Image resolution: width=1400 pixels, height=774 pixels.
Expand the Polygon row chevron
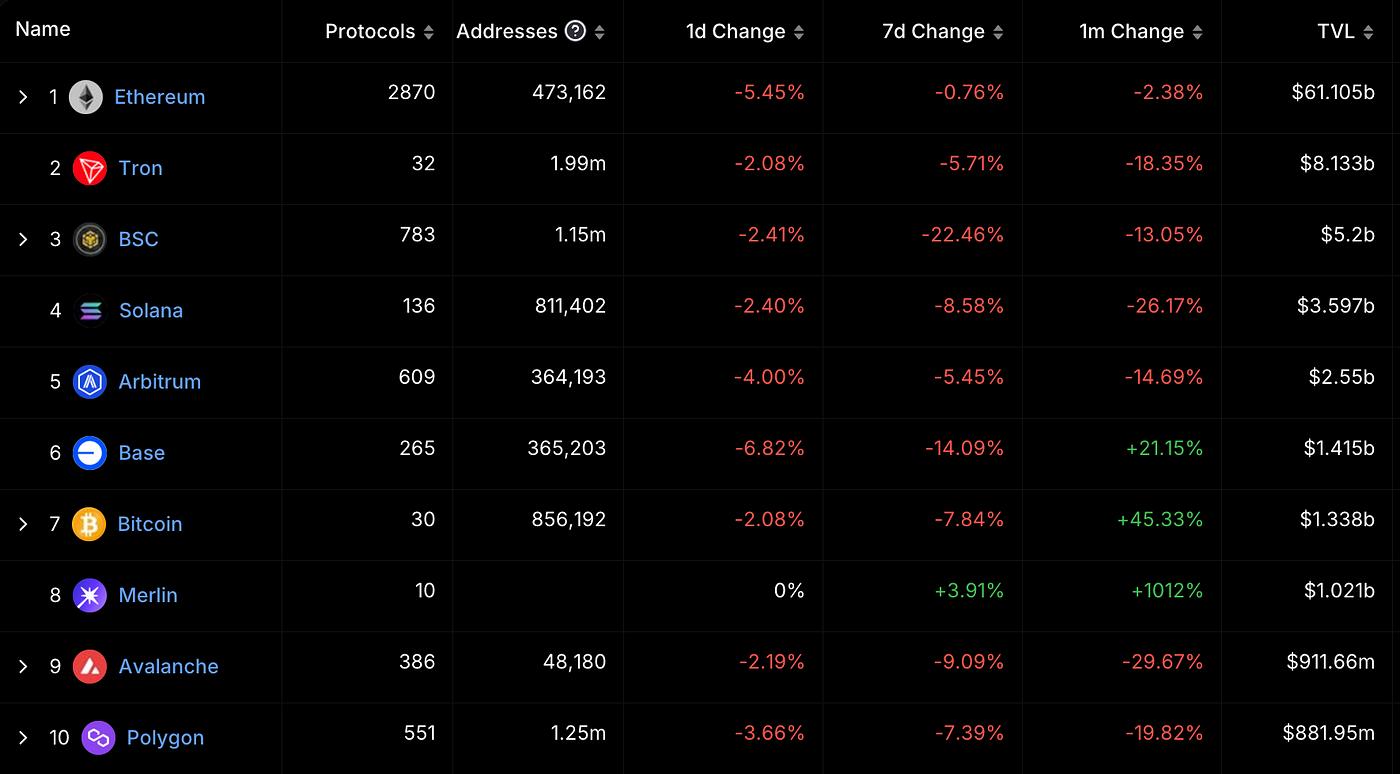coord(23,737)
